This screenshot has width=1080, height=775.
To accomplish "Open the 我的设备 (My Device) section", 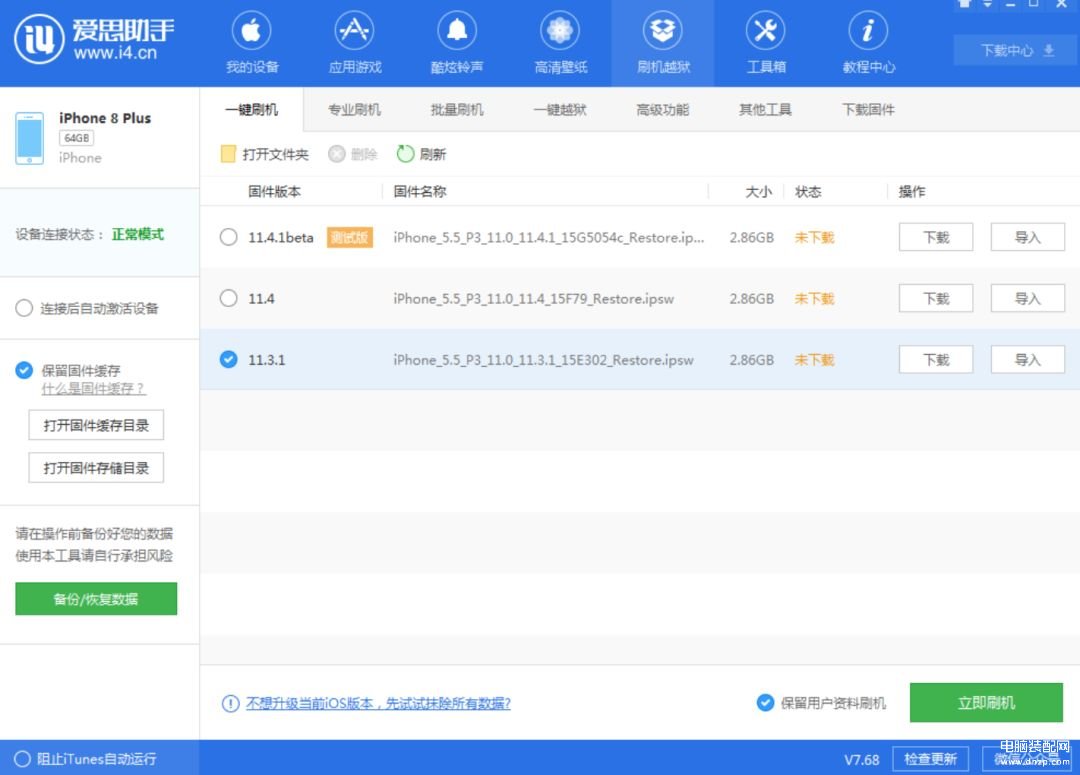I will pyautogui.click(x=251, y=43).
